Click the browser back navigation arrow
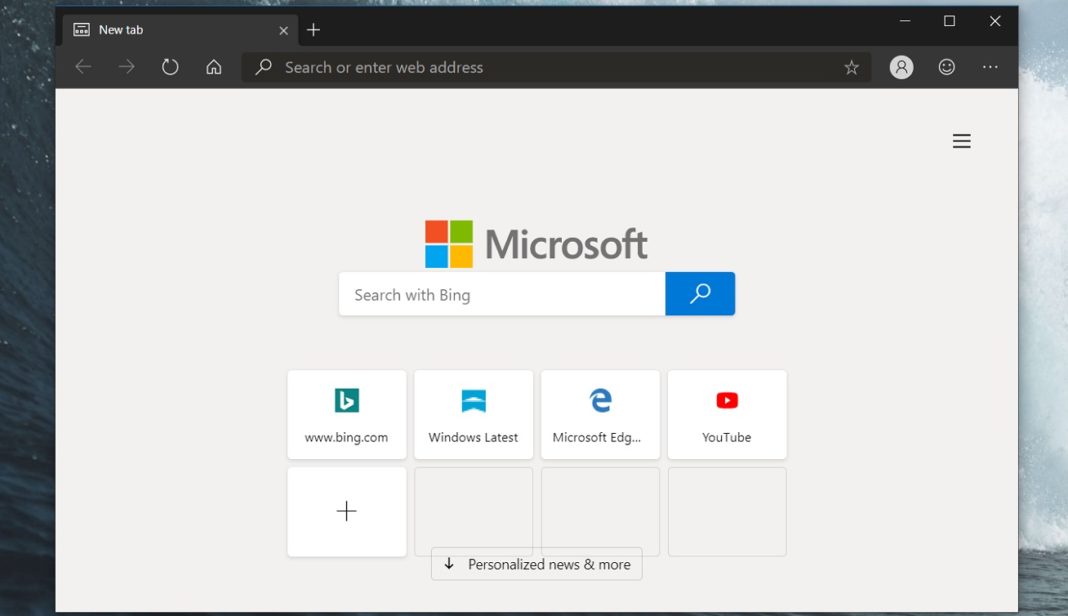1068x616 pixels. pos(83,67)
